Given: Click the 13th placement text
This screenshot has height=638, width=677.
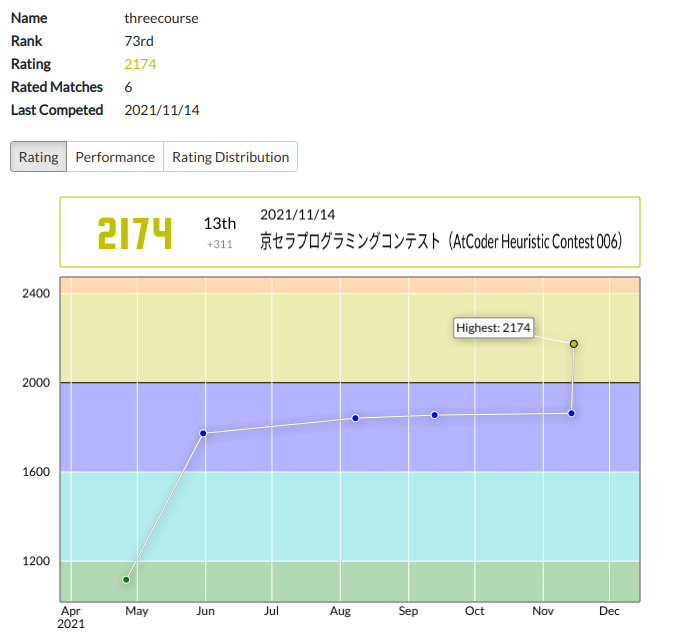Looking at the screenshot, I should click(220, 224).
